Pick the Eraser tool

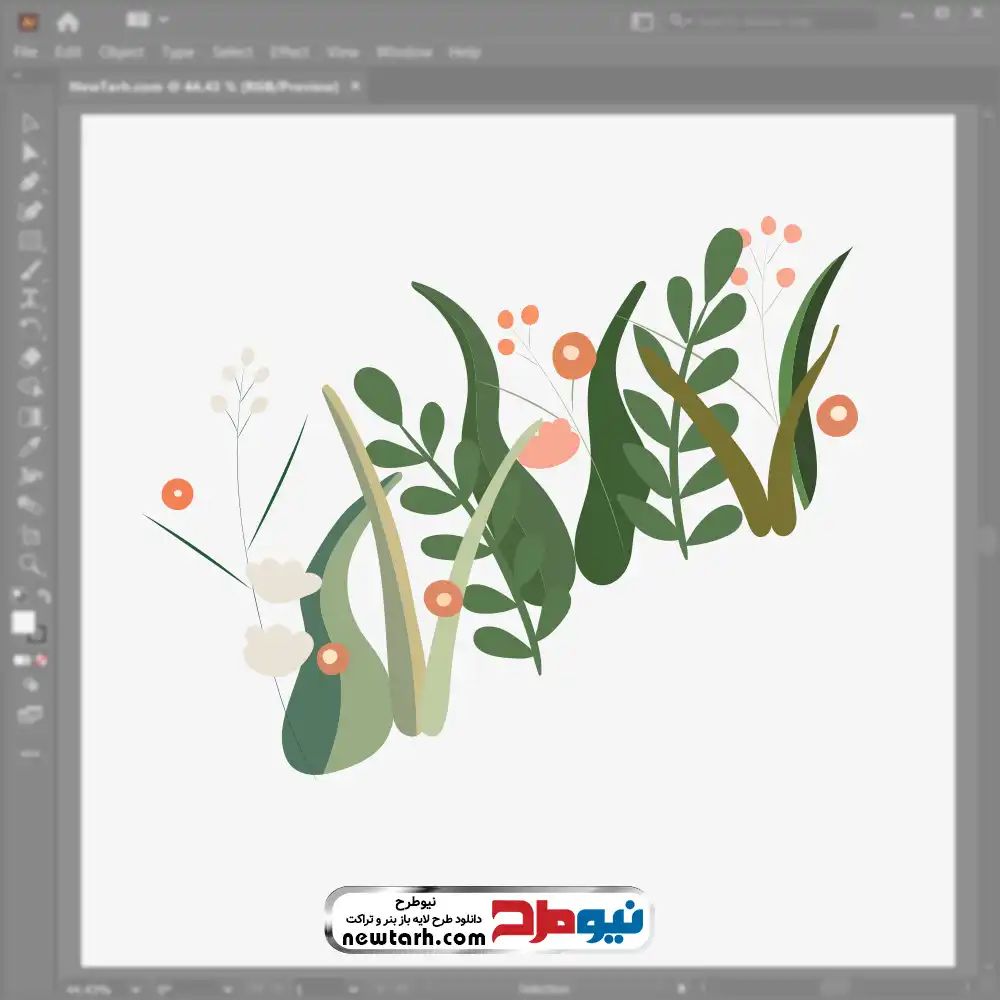(29, 357)
